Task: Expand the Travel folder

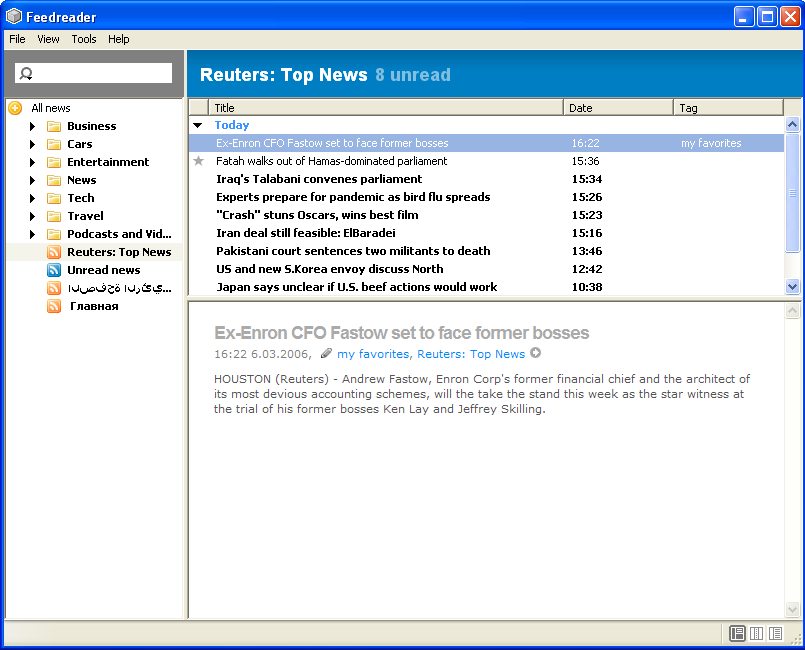Action: coord(32,216)
